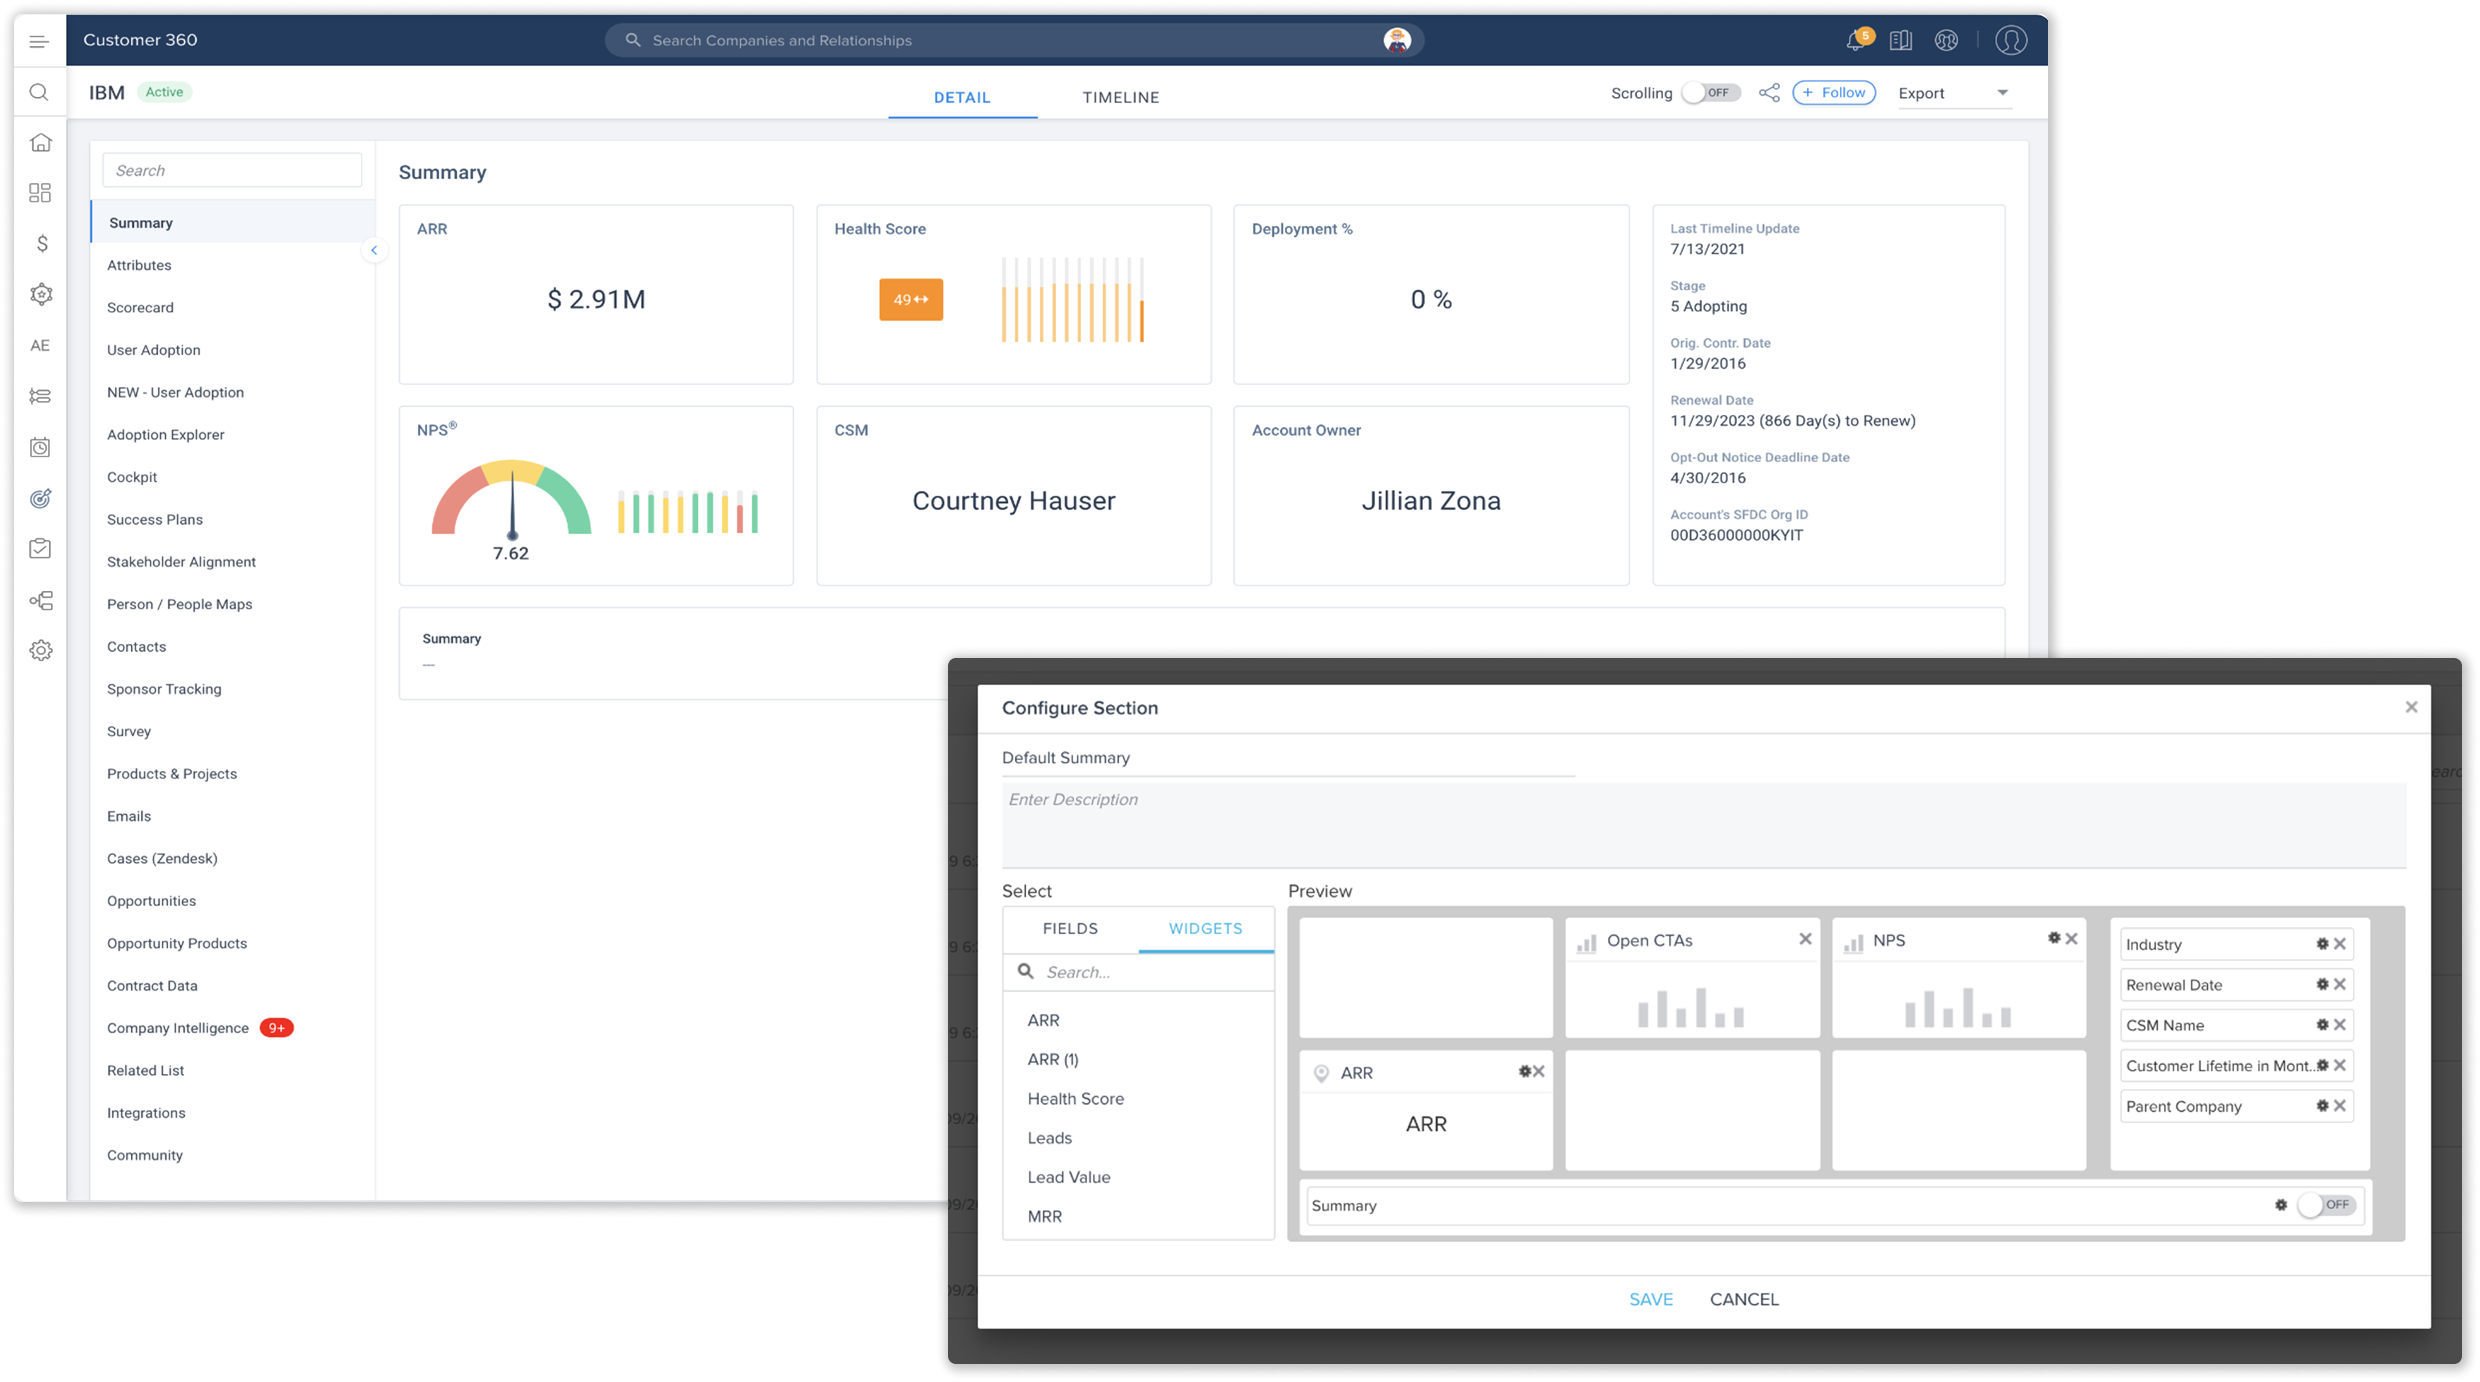The height and width of the screenshot is (1382, 2480).
Task: Click the Courtney Hauser CSM card
Action: pos(1013,495)
